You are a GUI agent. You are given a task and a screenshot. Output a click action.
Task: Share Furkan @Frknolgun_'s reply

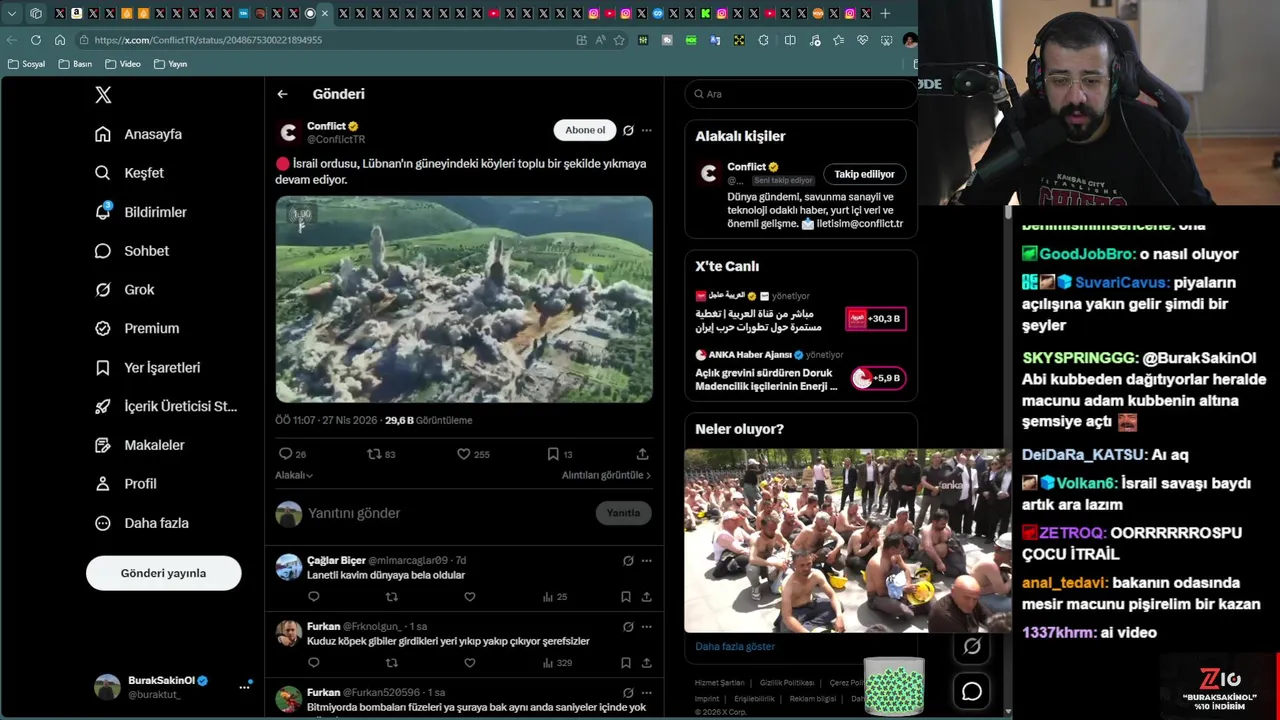pyautogui.click(x=646, y=663)
